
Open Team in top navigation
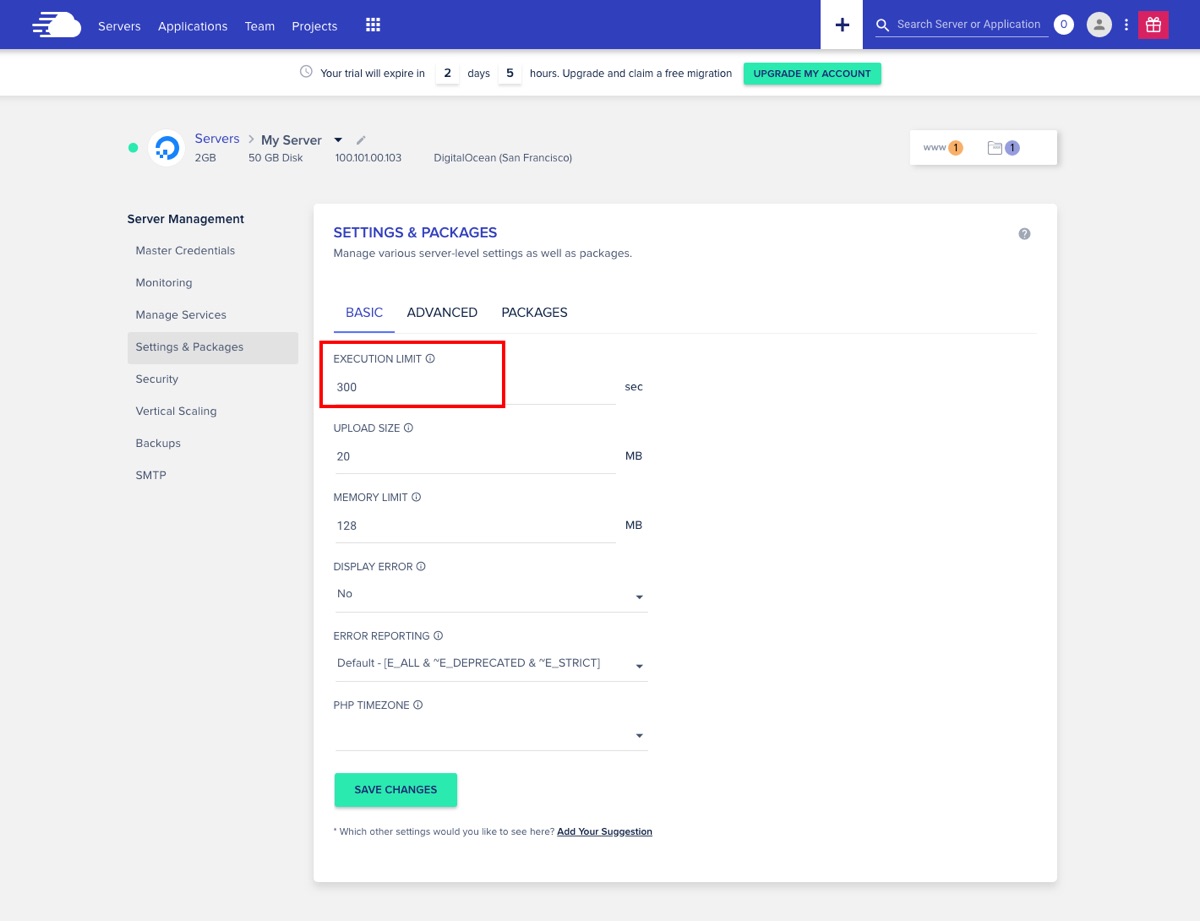tap(260, 26)
